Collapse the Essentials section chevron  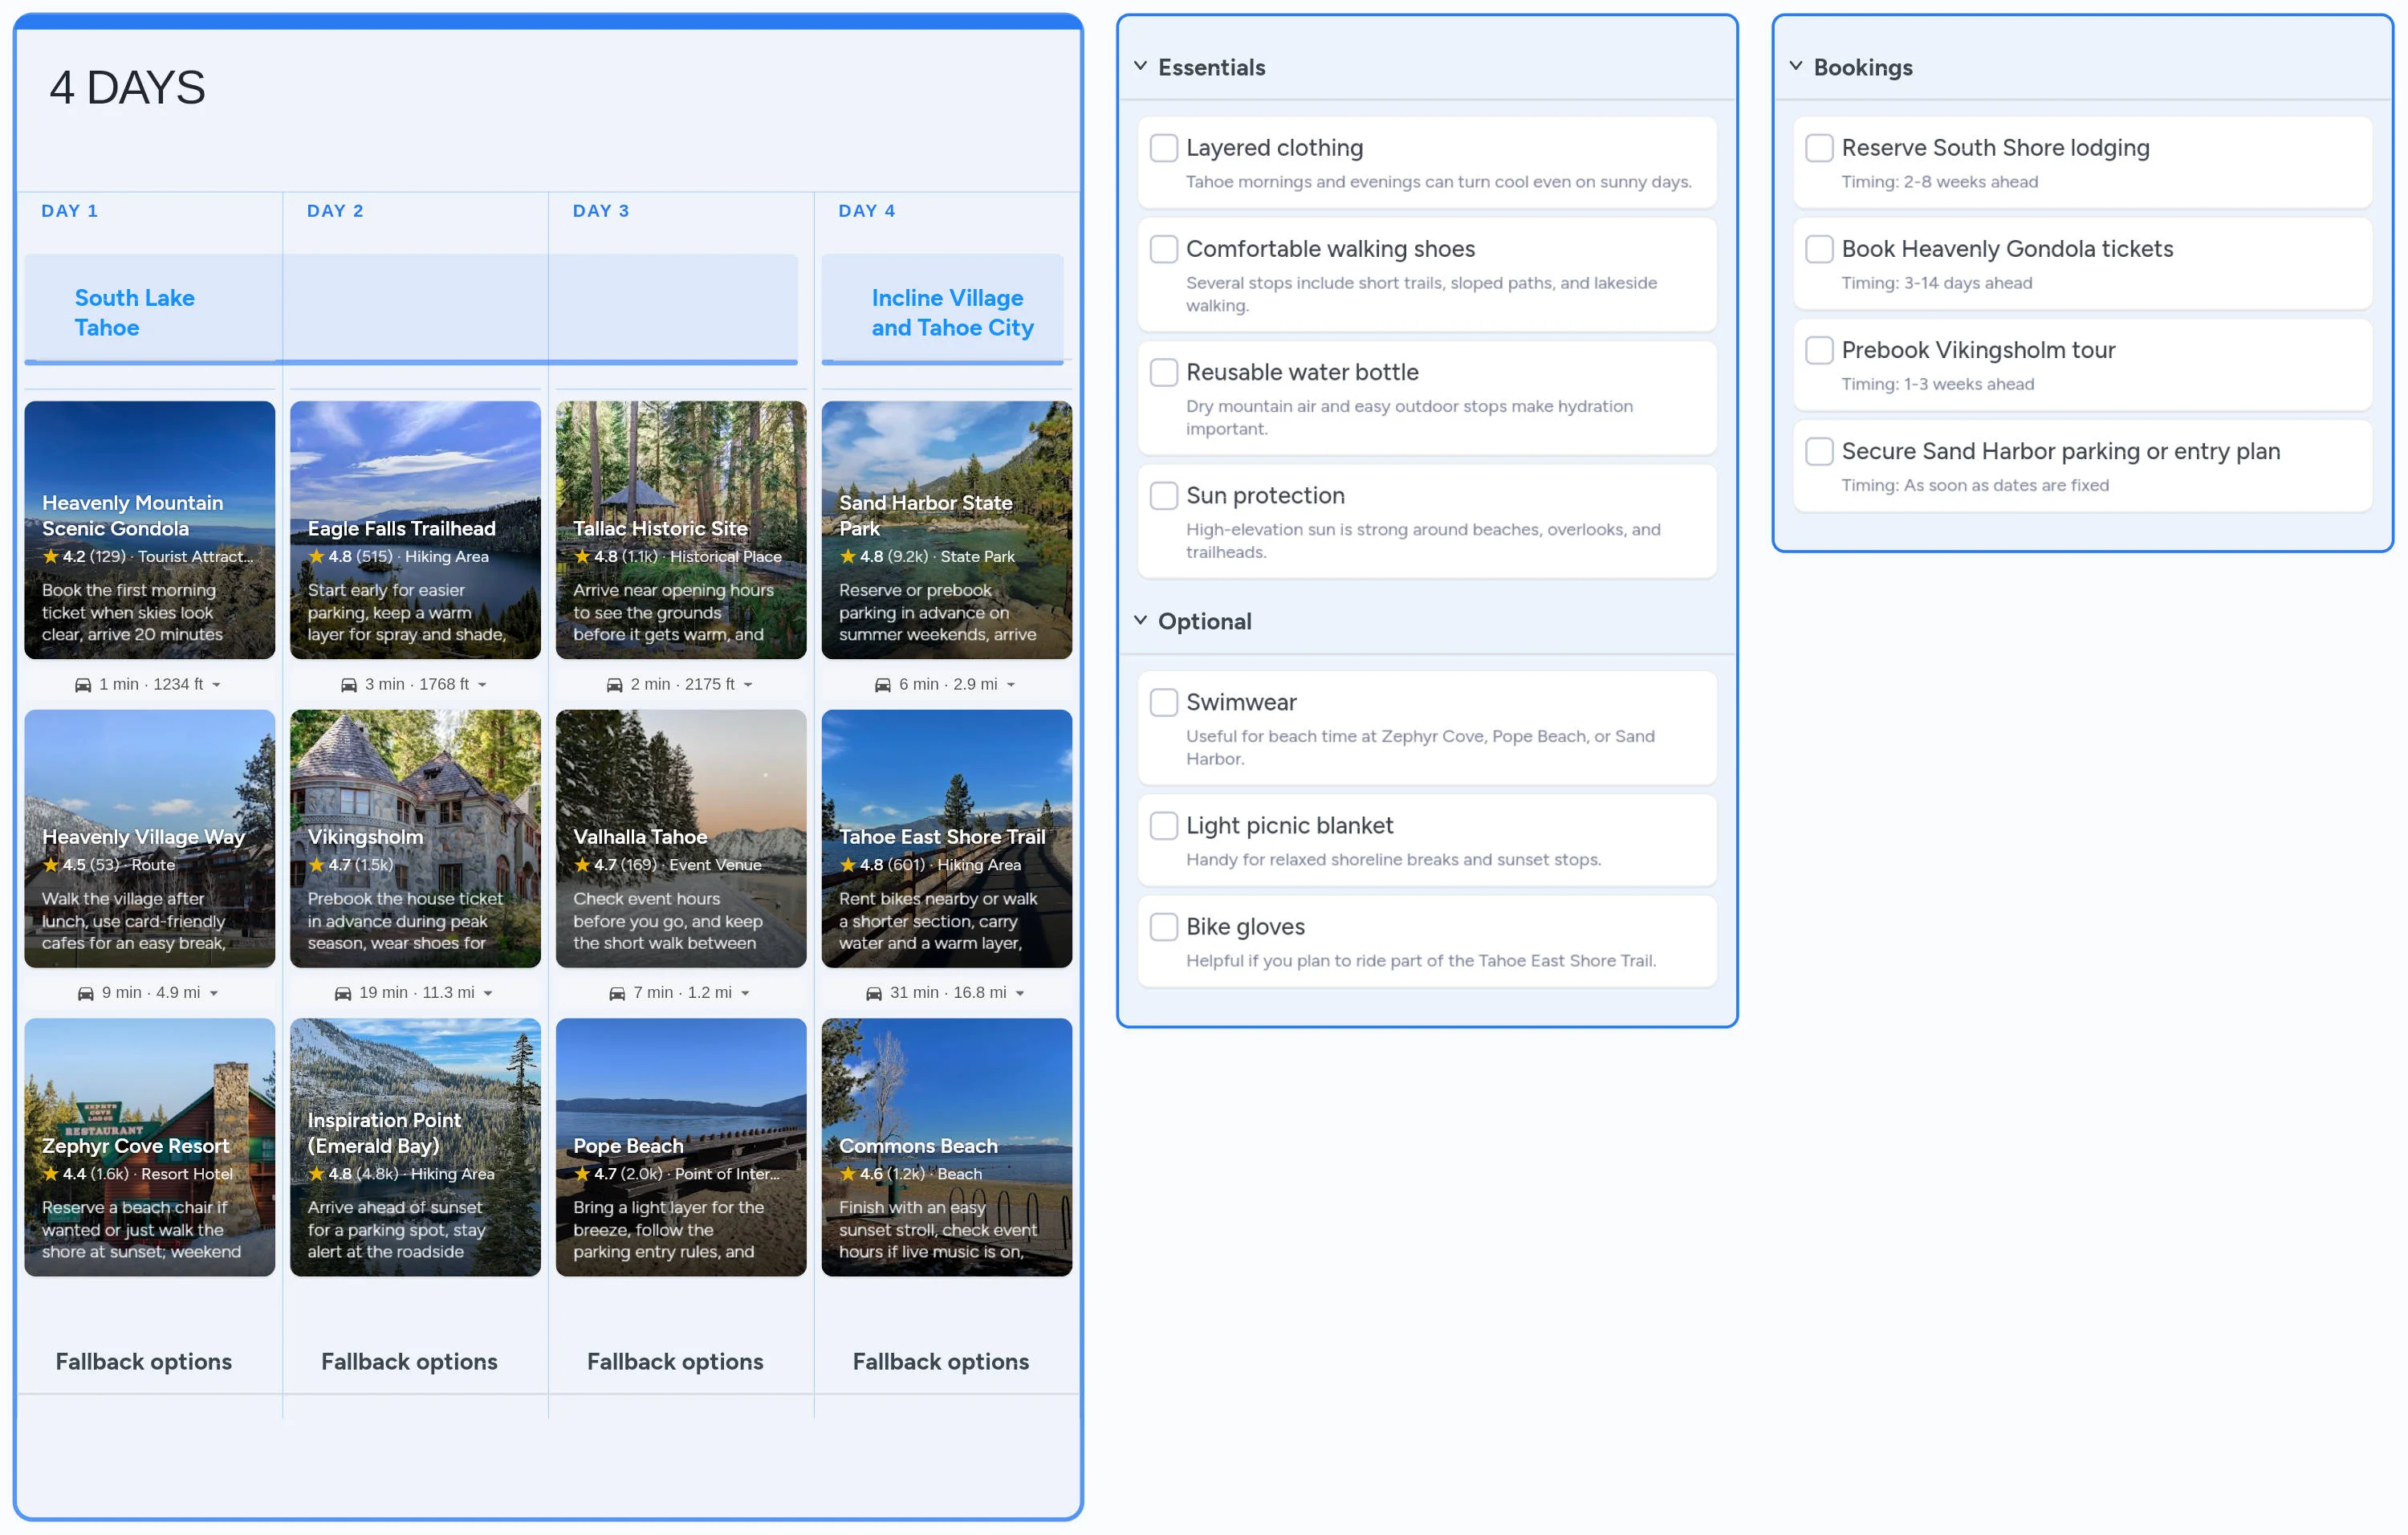pos(1141,66)
